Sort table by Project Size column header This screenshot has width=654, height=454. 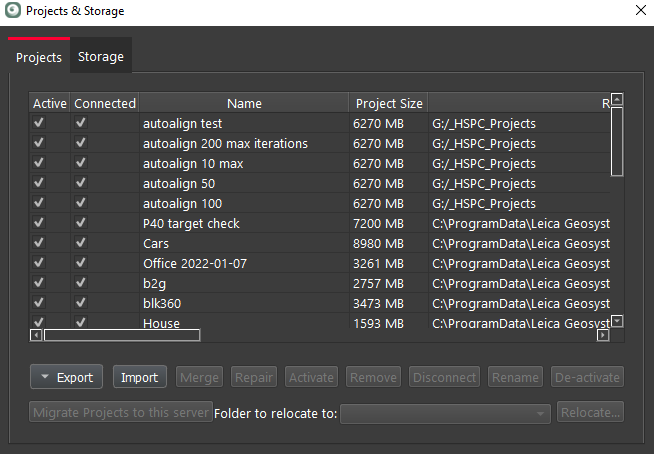pos(389,103)
